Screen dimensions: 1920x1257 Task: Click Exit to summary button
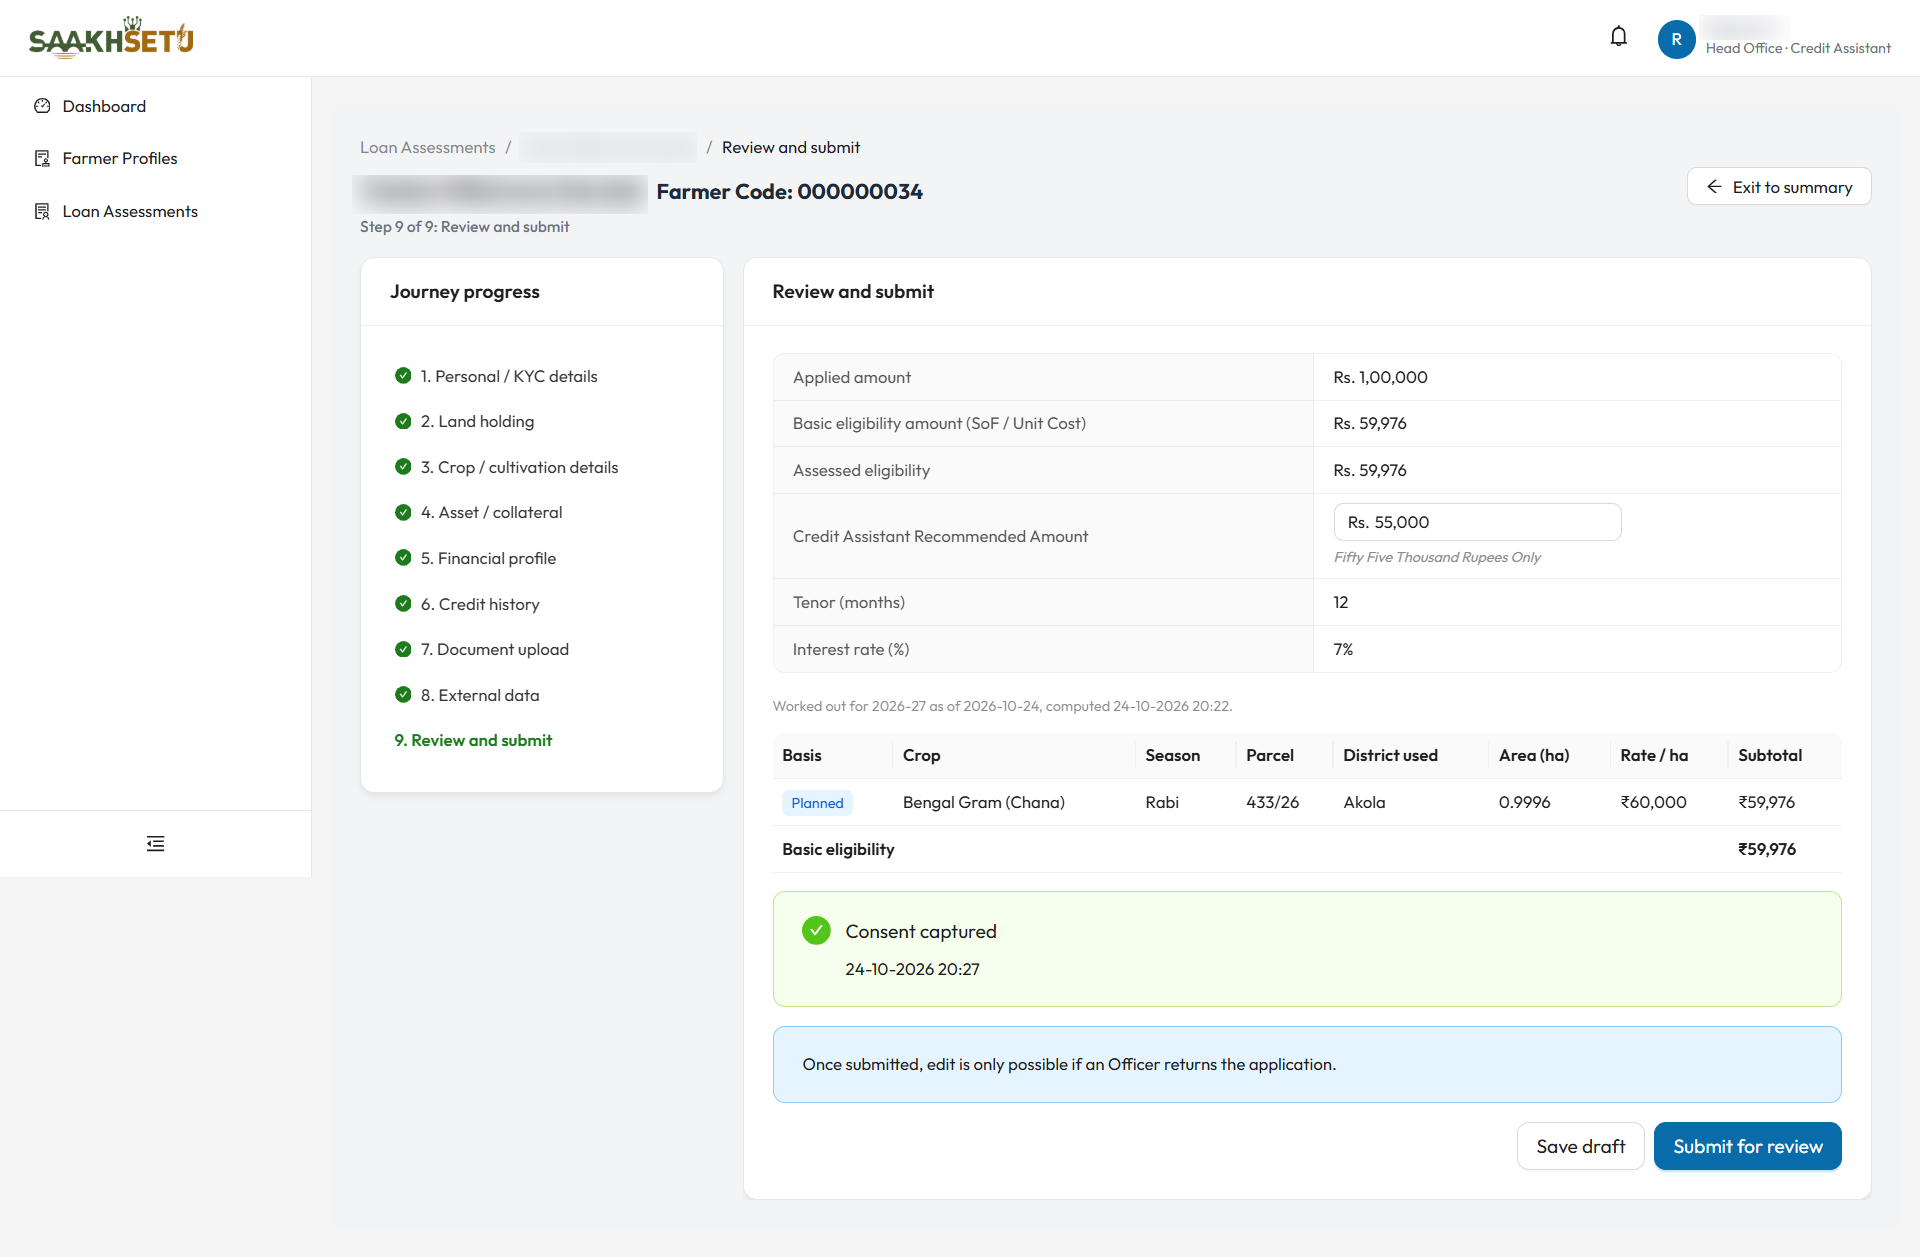[x=1779, y=187]
